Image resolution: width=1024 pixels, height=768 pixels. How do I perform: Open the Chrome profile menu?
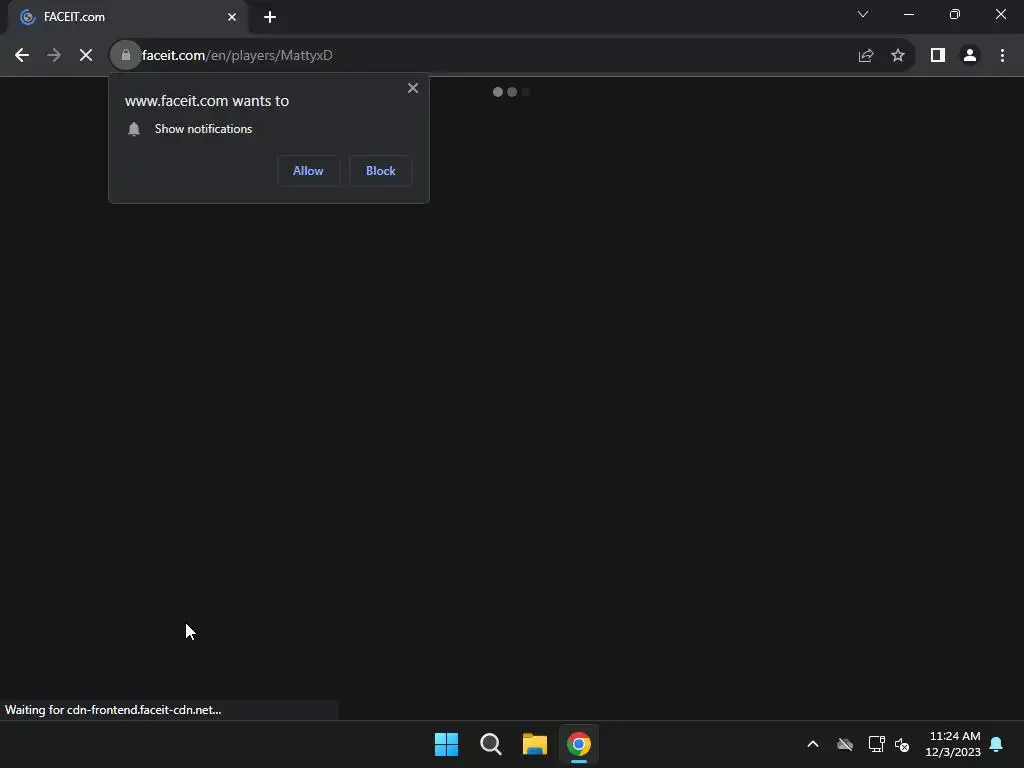click(x=970, y=56)
